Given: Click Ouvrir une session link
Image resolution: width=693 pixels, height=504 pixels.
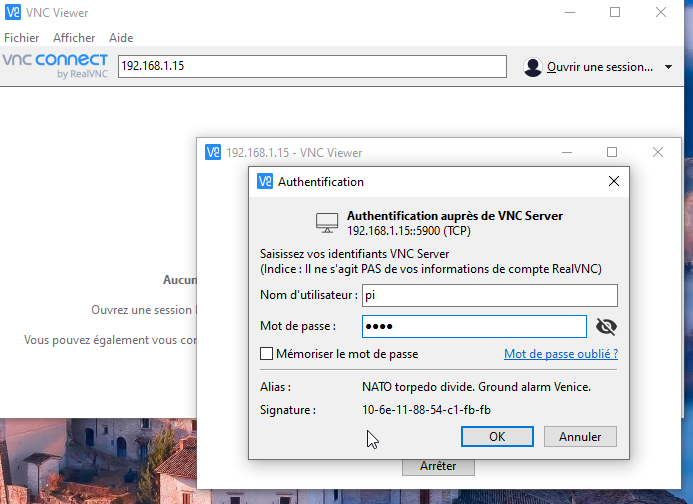Looking at the screenshot, I should click(x=600, y=67).
